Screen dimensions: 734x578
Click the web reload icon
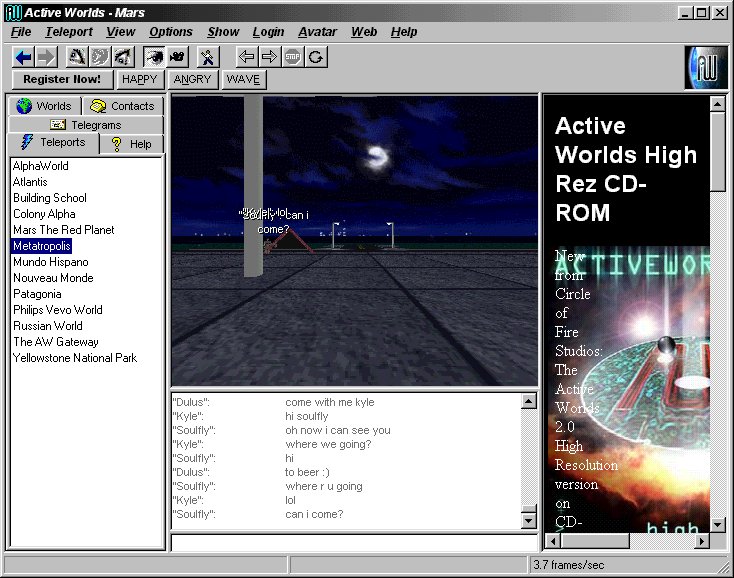316,57
